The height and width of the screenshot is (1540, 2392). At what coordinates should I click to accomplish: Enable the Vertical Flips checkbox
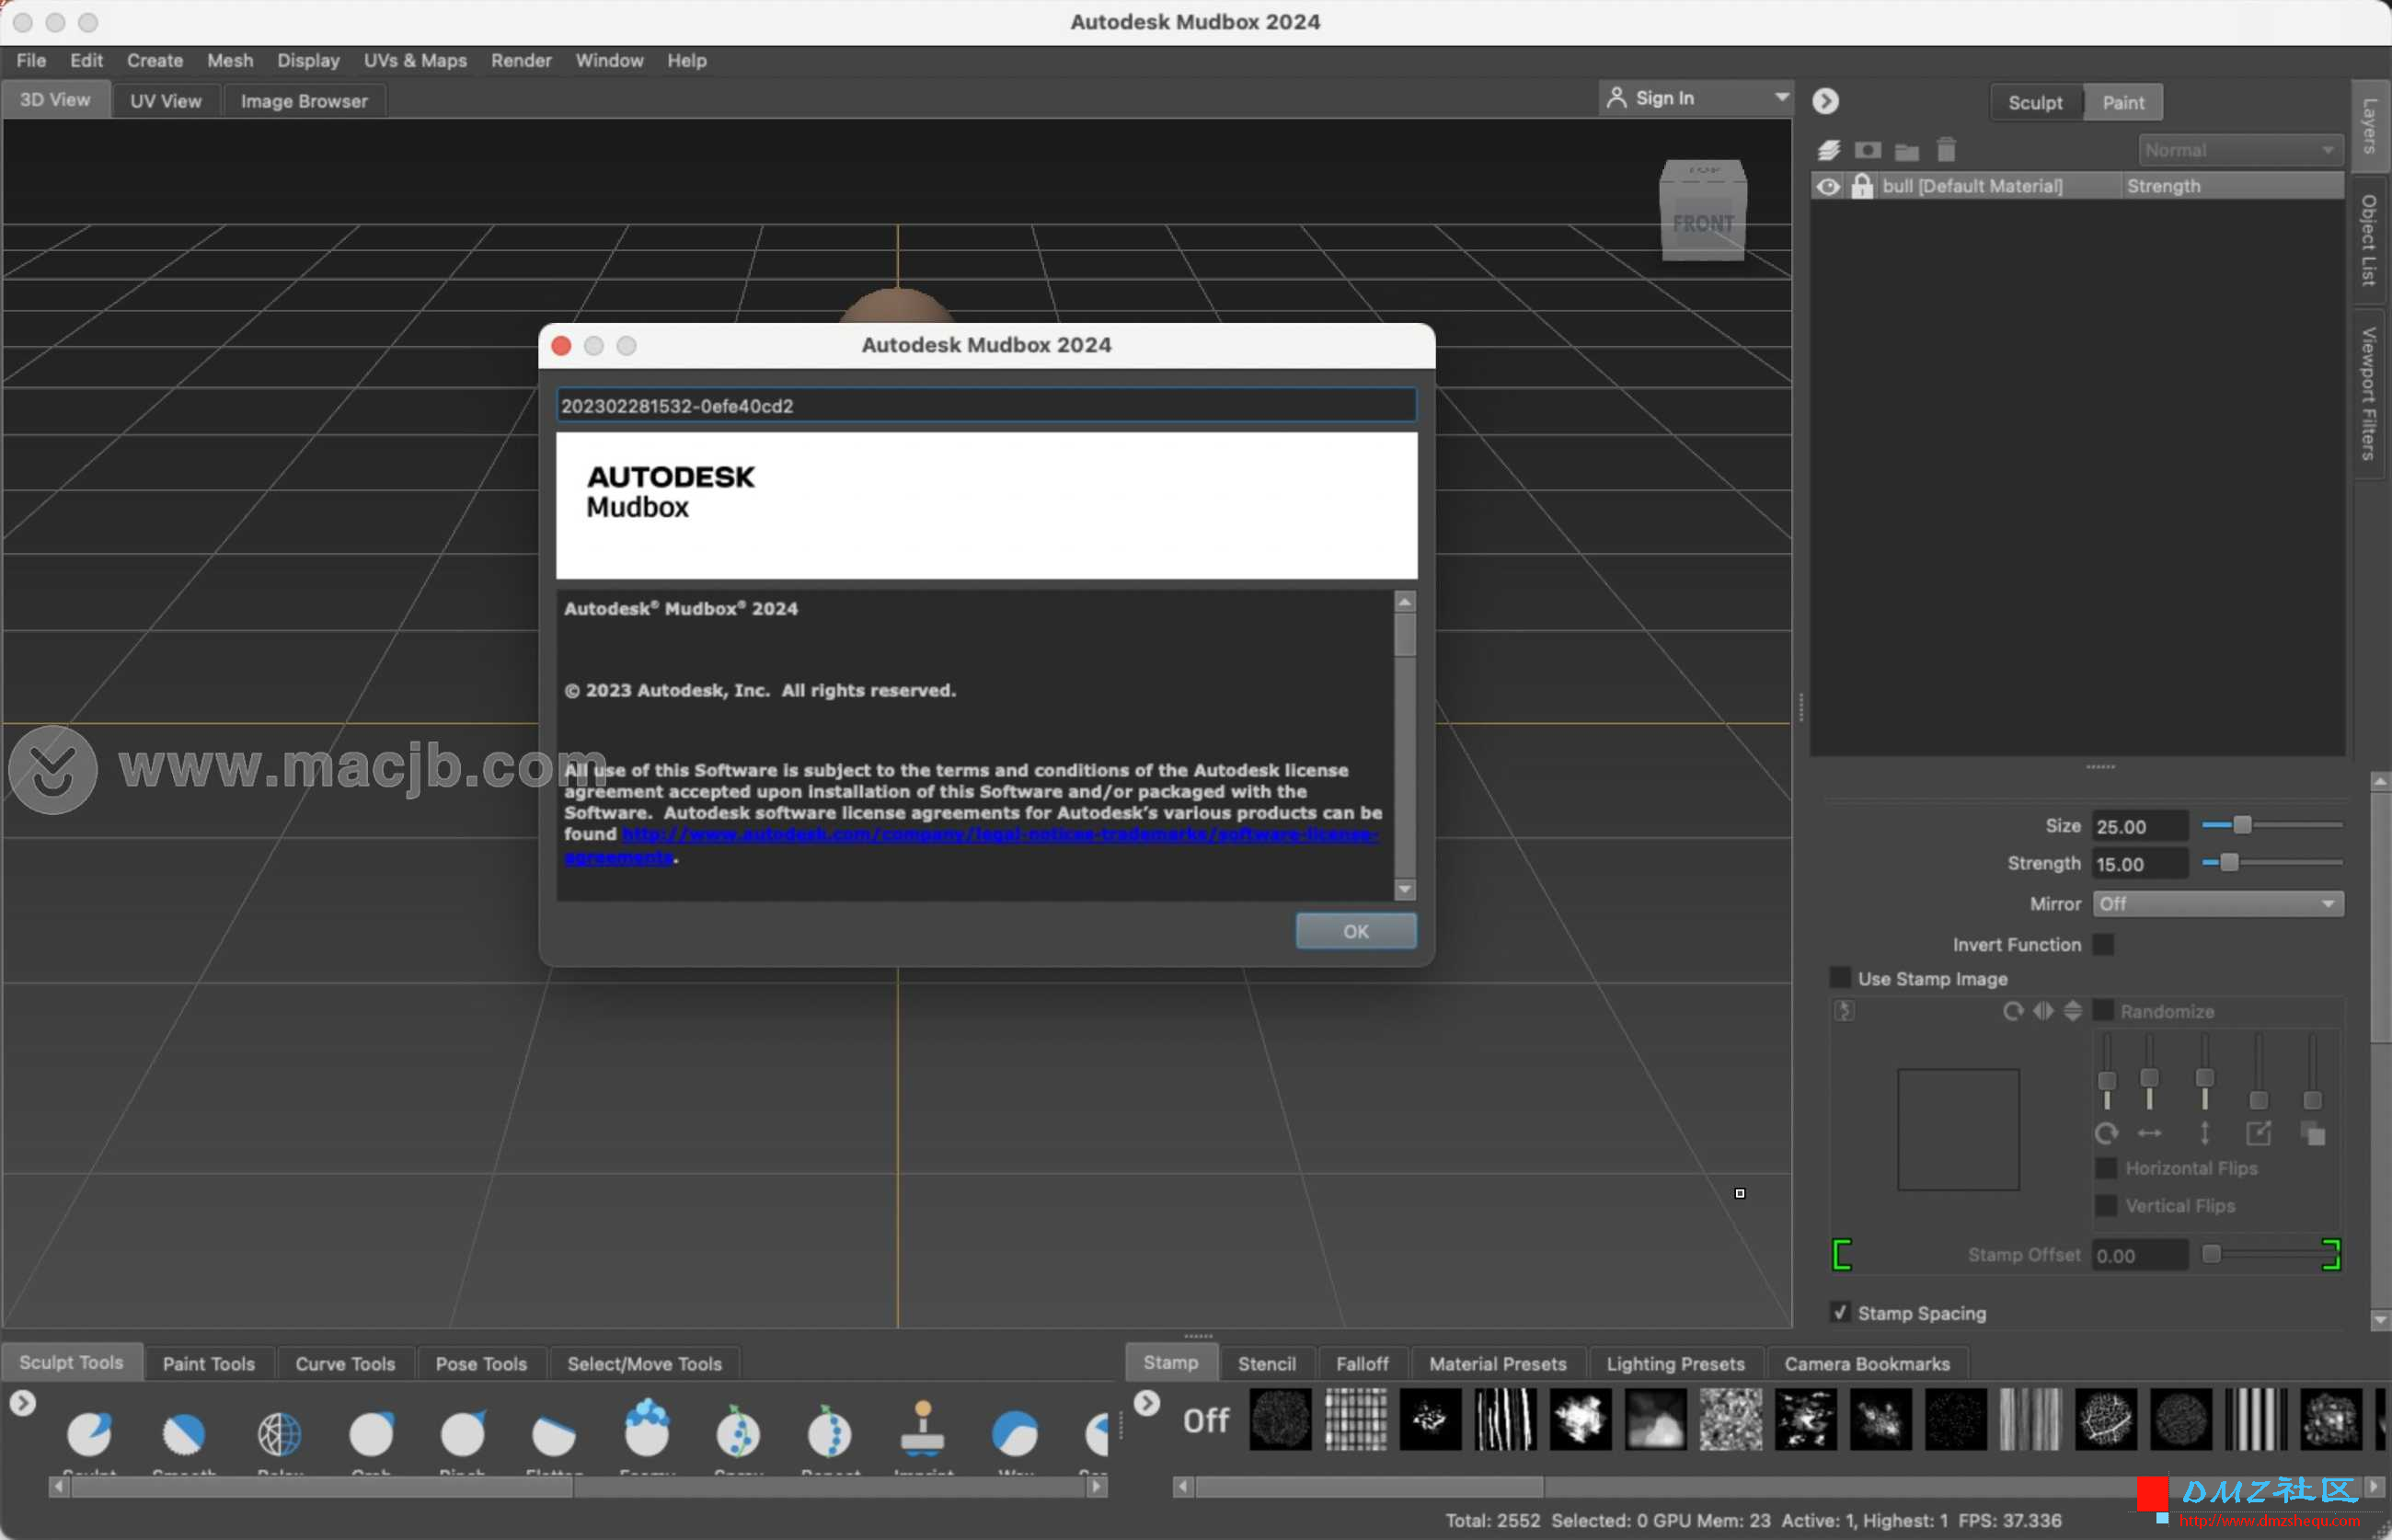[2105, 1205]
